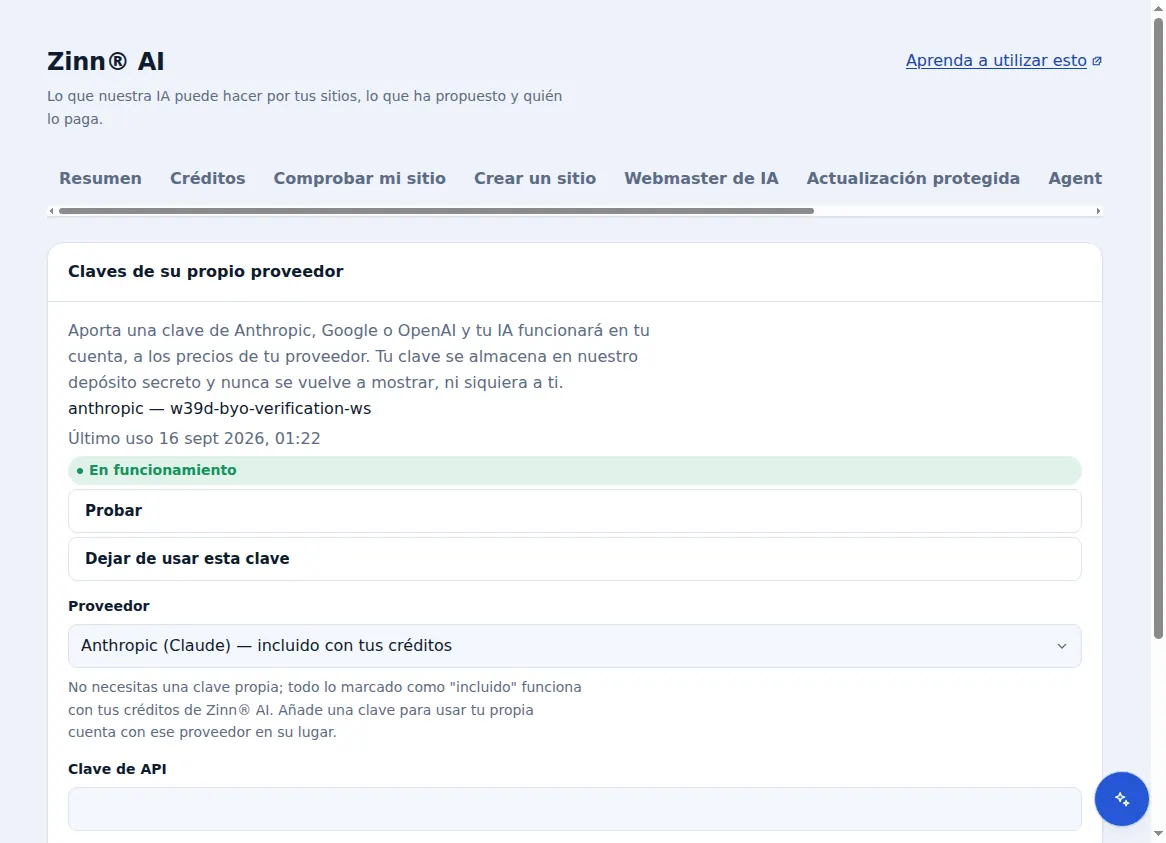Open the partially visible Agent tab
The width and height of the screenshot is (1166, 843).
pyautogui.click(x=1075, y=178)
